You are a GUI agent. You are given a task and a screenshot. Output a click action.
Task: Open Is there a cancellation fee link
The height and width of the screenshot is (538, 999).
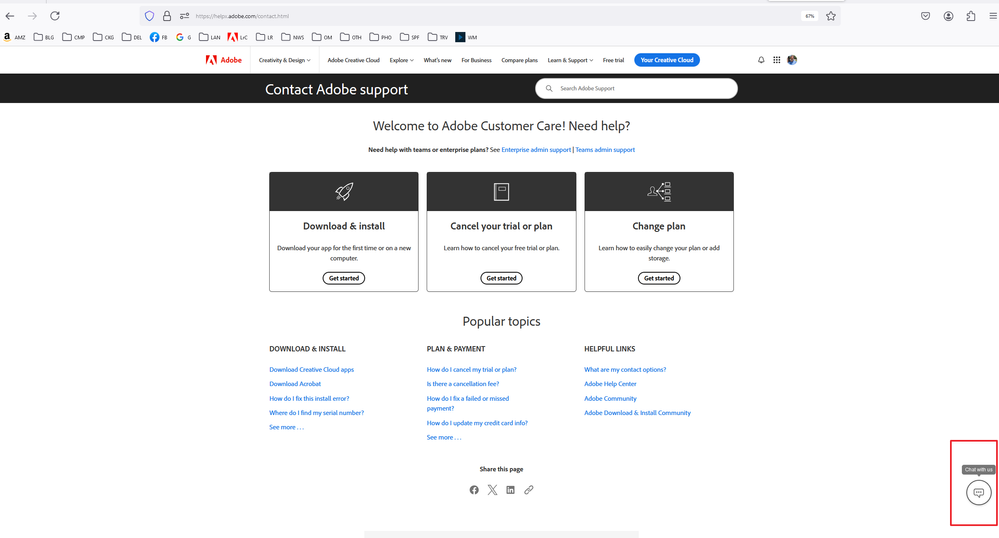(x=463, y=384)
